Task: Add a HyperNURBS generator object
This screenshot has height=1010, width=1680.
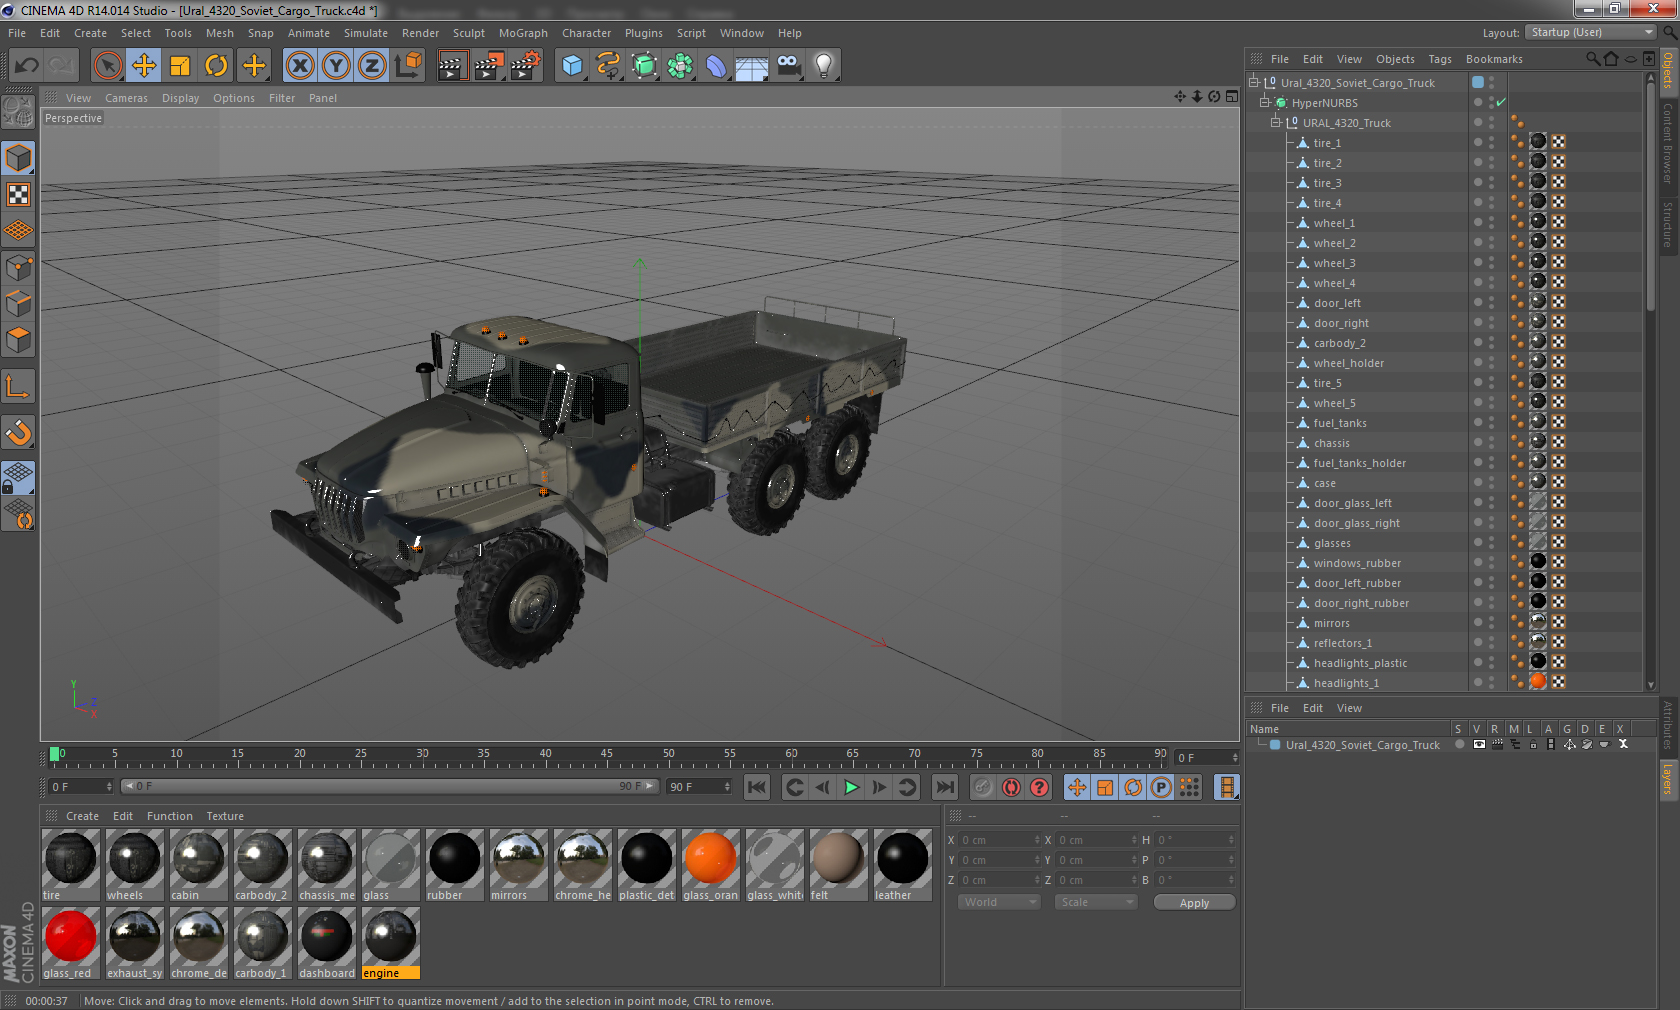Action: click(x=644, y=66)
